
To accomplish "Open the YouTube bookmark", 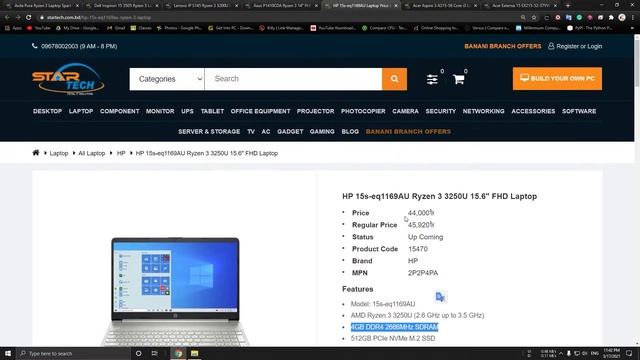I will [x=39, y=28].
